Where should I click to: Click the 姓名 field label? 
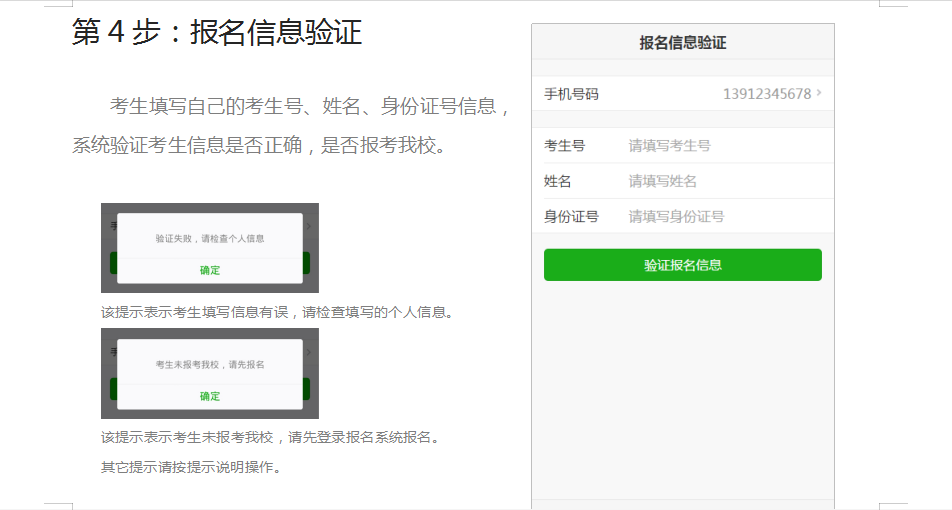[558, 181]
